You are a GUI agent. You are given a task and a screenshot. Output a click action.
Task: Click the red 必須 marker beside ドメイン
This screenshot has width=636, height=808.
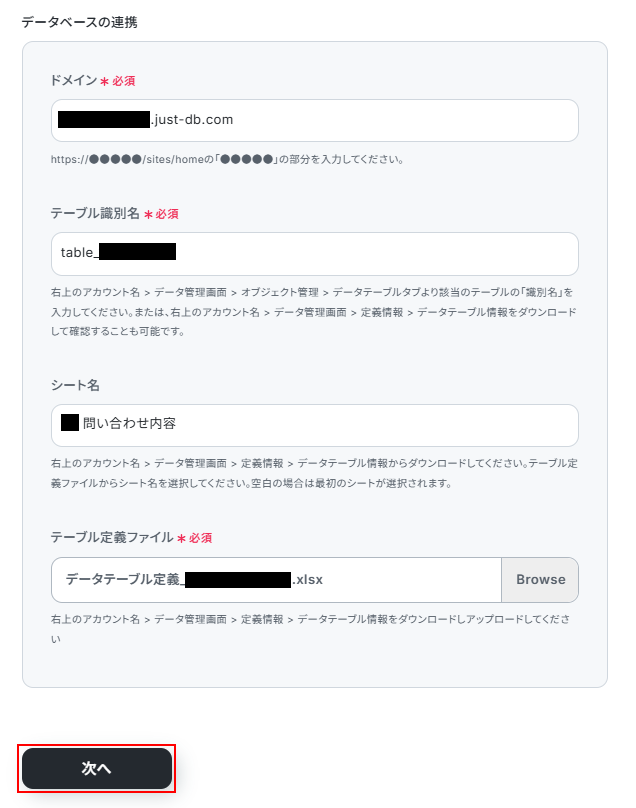tap(123, 81)
